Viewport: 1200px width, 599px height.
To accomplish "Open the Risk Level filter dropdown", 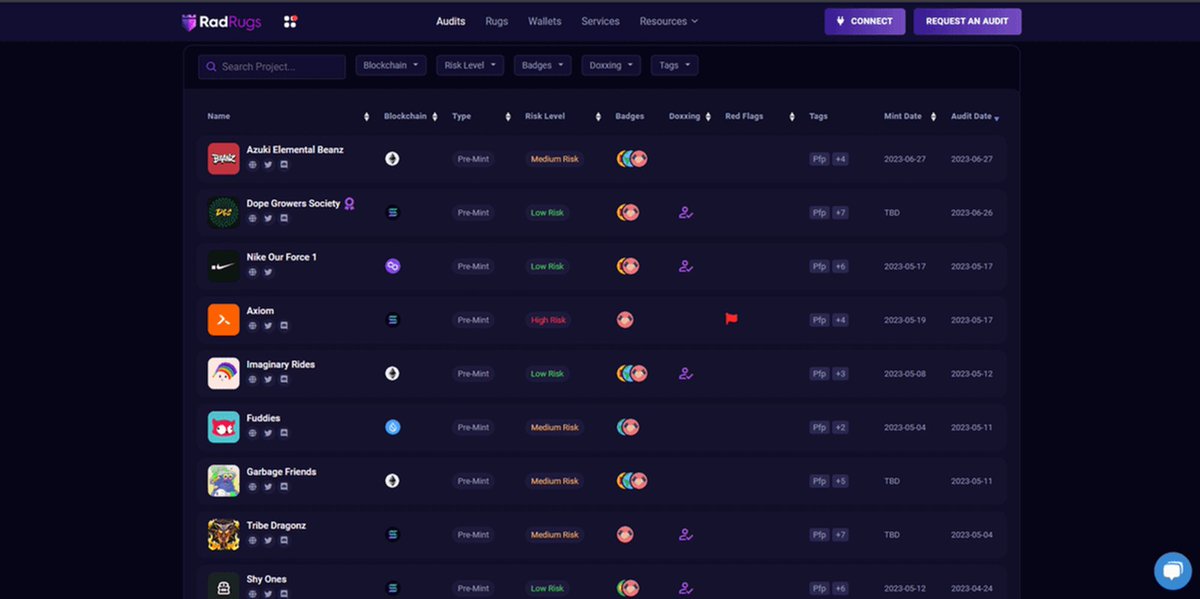I will click(470, 65).
